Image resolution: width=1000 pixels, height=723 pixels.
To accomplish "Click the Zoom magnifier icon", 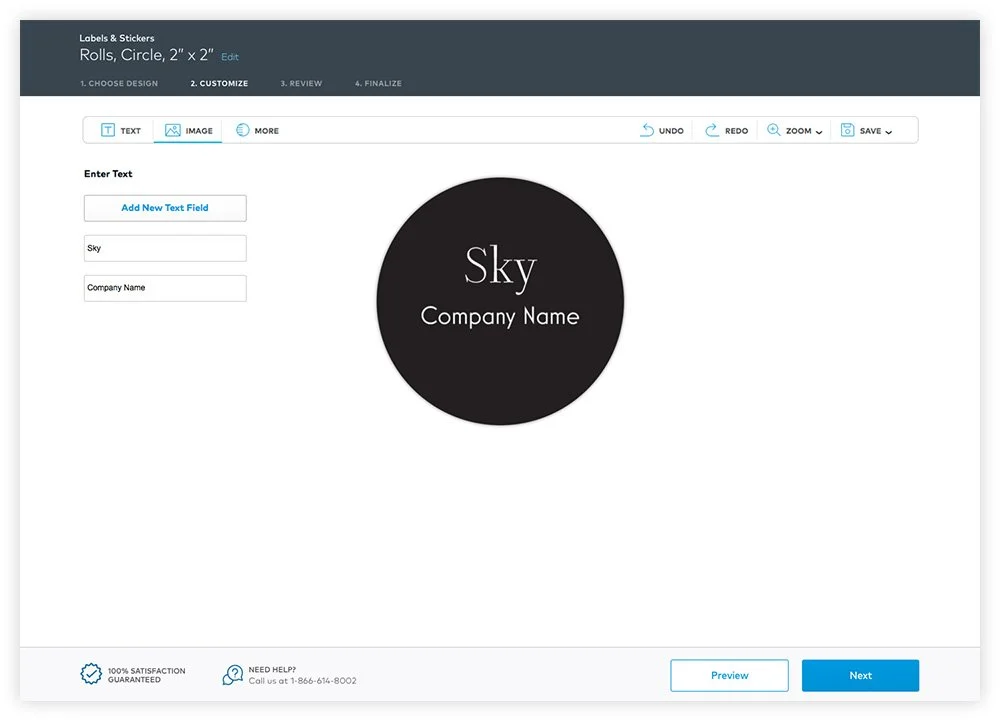I will pyautogui.click(x=774, y=130).
